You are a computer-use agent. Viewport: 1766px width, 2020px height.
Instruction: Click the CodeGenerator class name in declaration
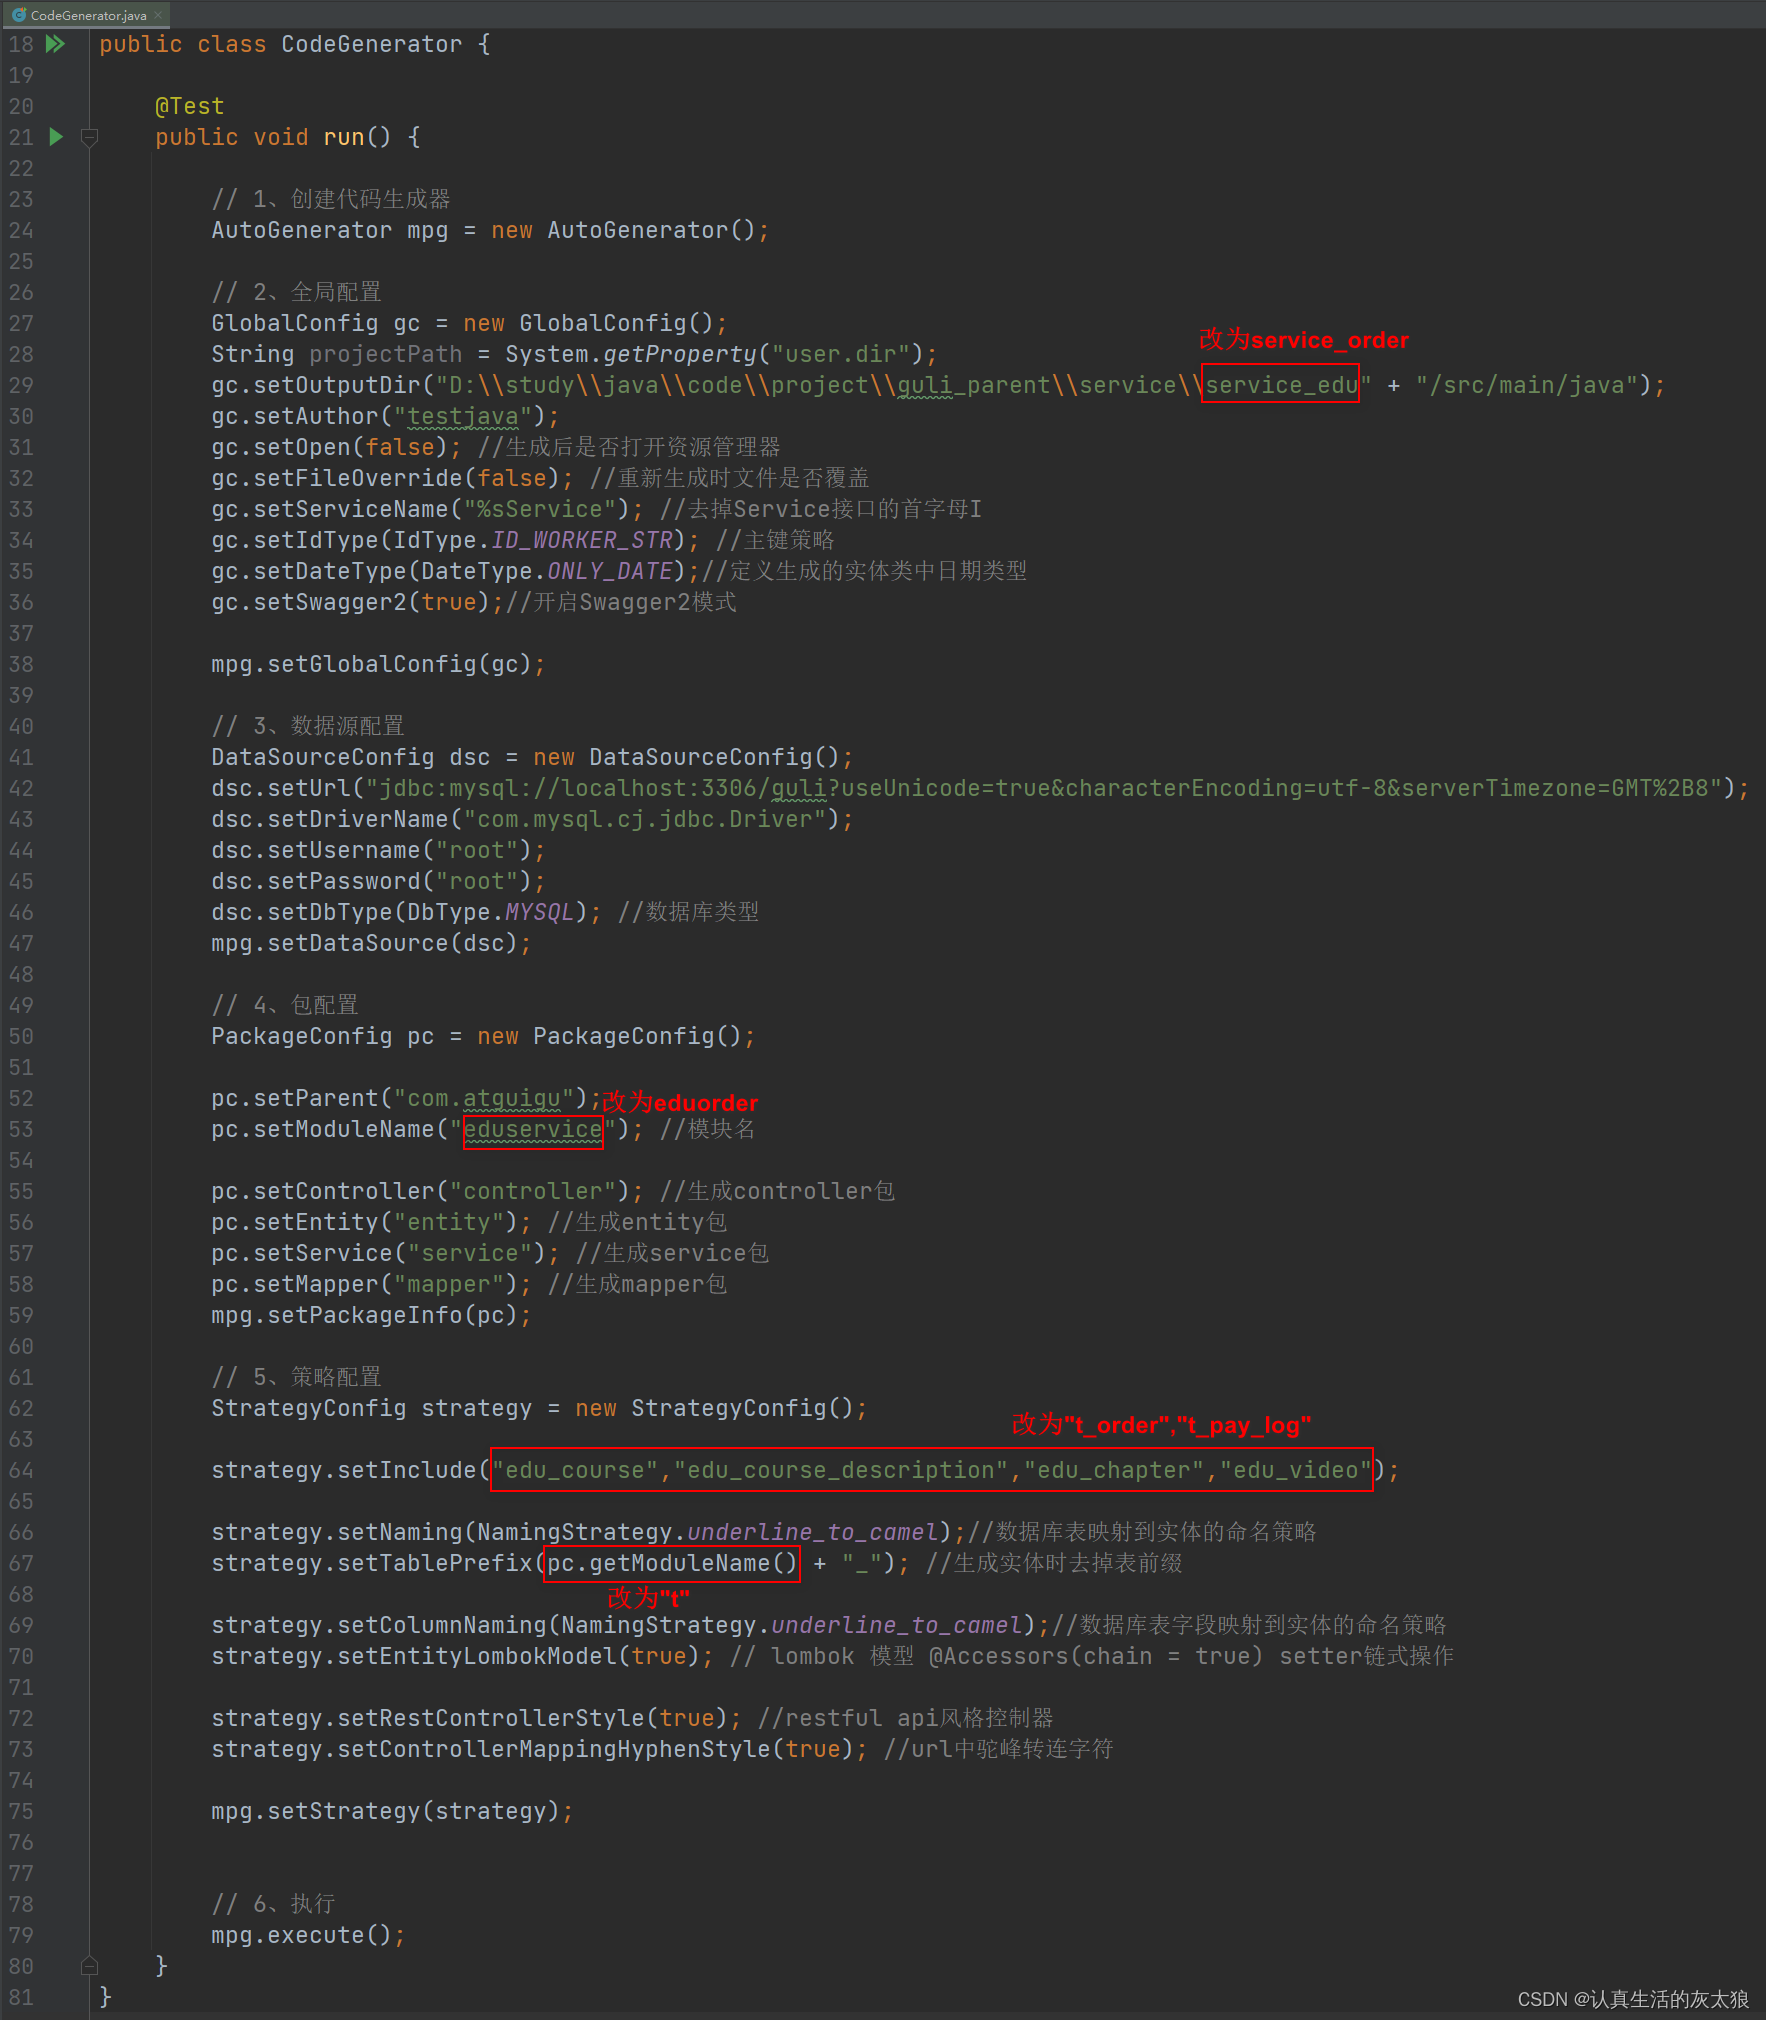point(372,44)
